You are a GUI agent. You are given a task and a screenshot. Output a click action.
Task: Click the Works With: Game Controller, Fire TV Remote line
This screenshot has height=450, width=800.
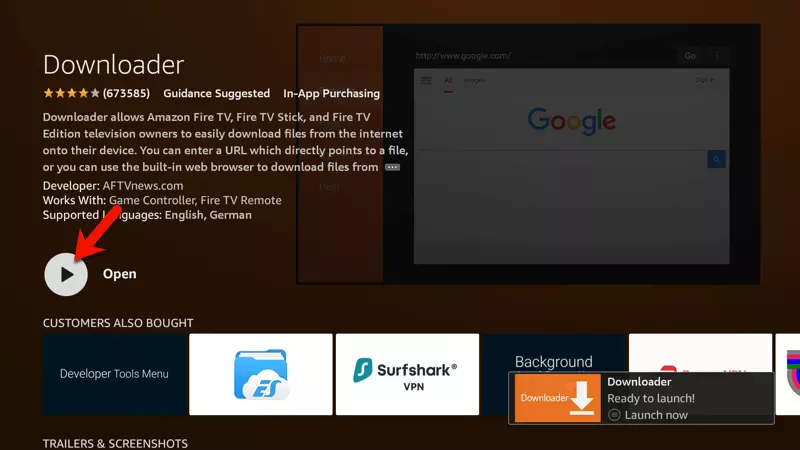tap(162, 200)
